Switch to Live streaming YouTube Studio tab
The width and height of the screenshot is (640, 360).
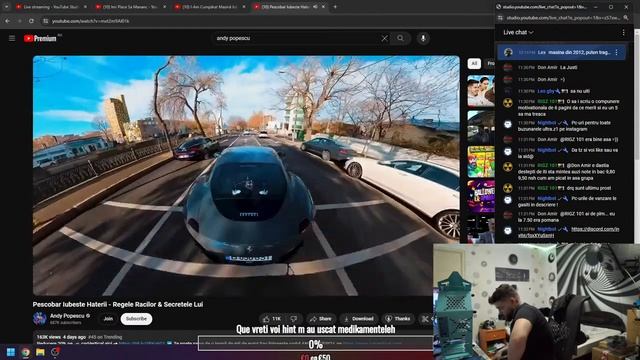pos(50,7)
